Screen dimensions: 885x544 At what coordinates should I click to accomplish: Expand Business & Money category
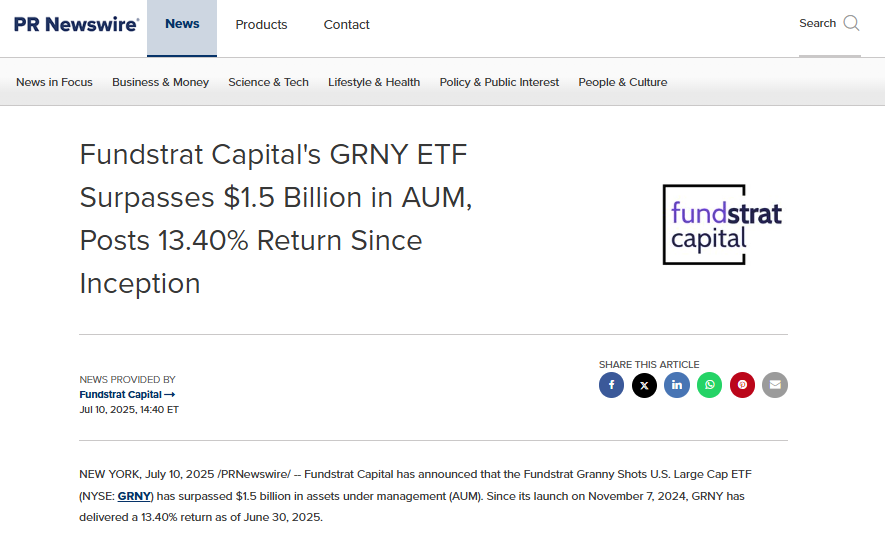[160, 82]
